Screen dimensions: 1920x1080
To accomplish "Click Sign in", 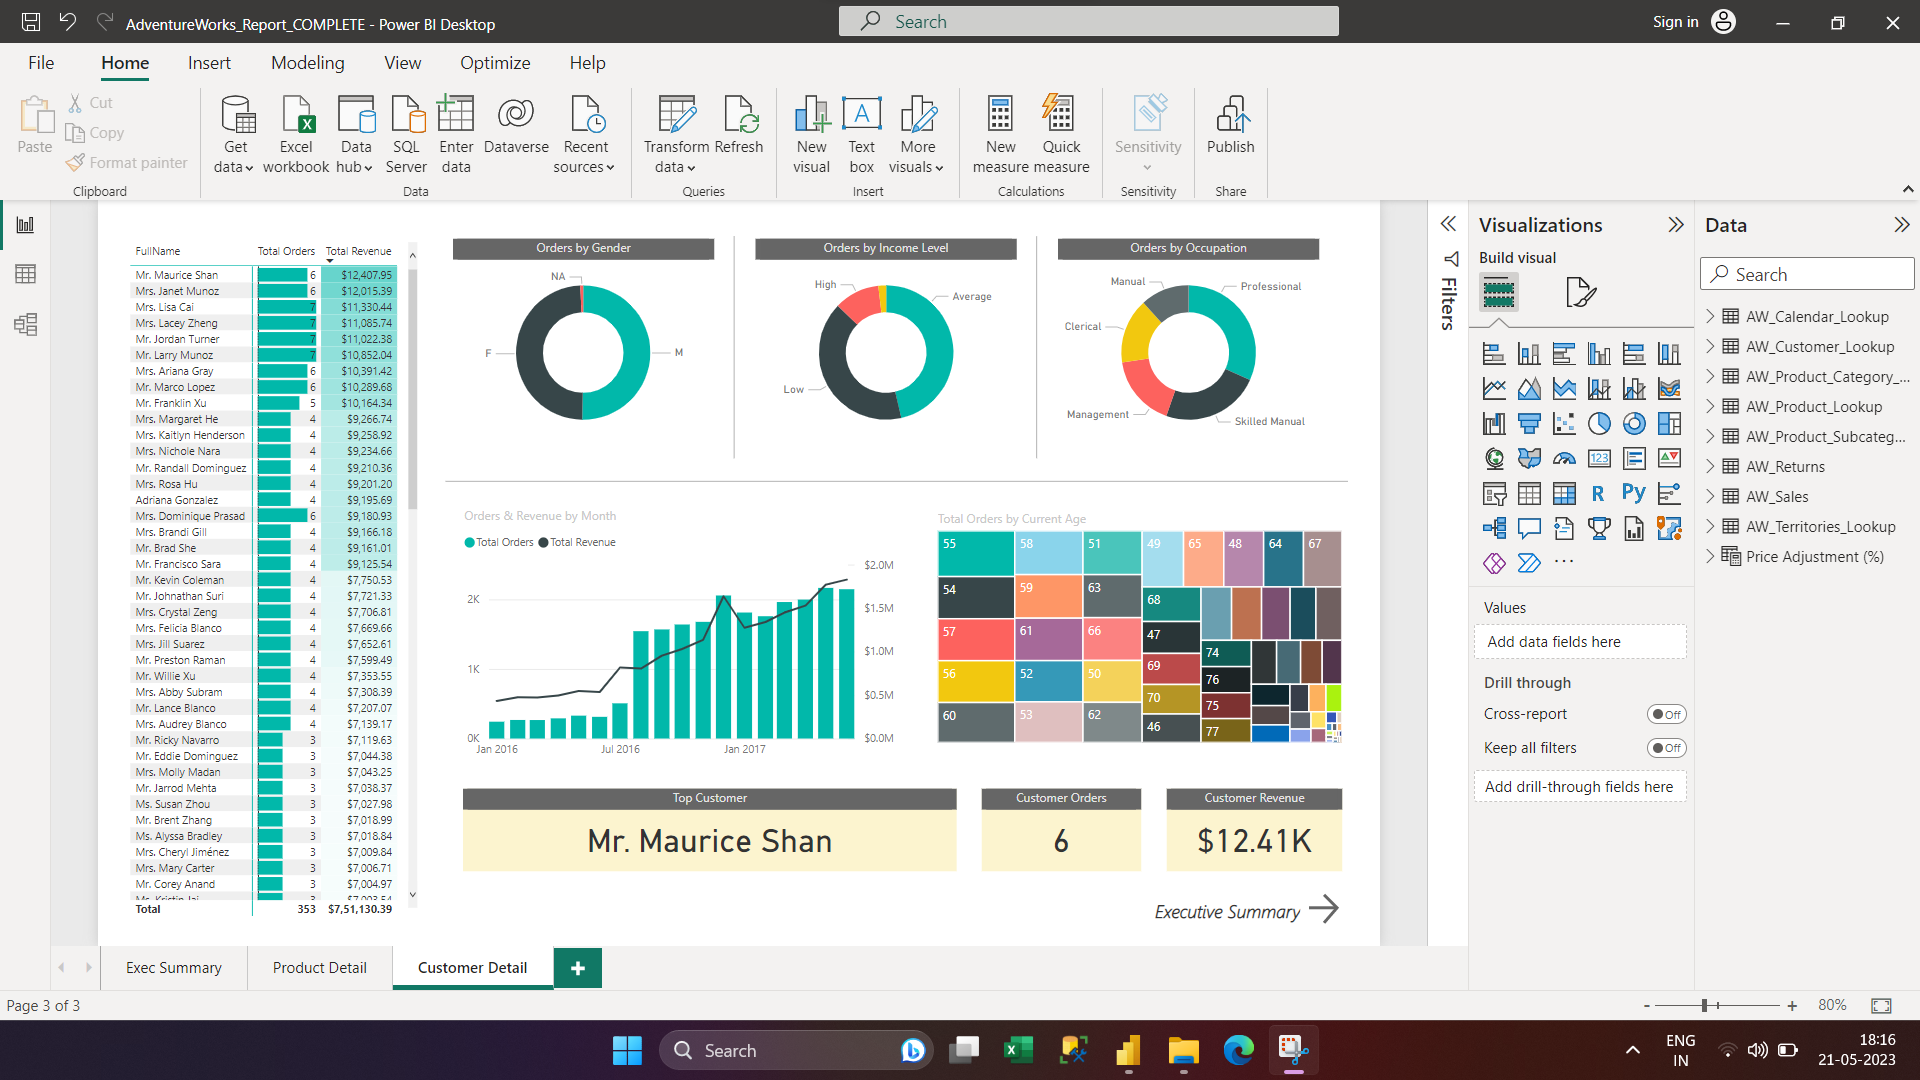I will click(1675, 22).
